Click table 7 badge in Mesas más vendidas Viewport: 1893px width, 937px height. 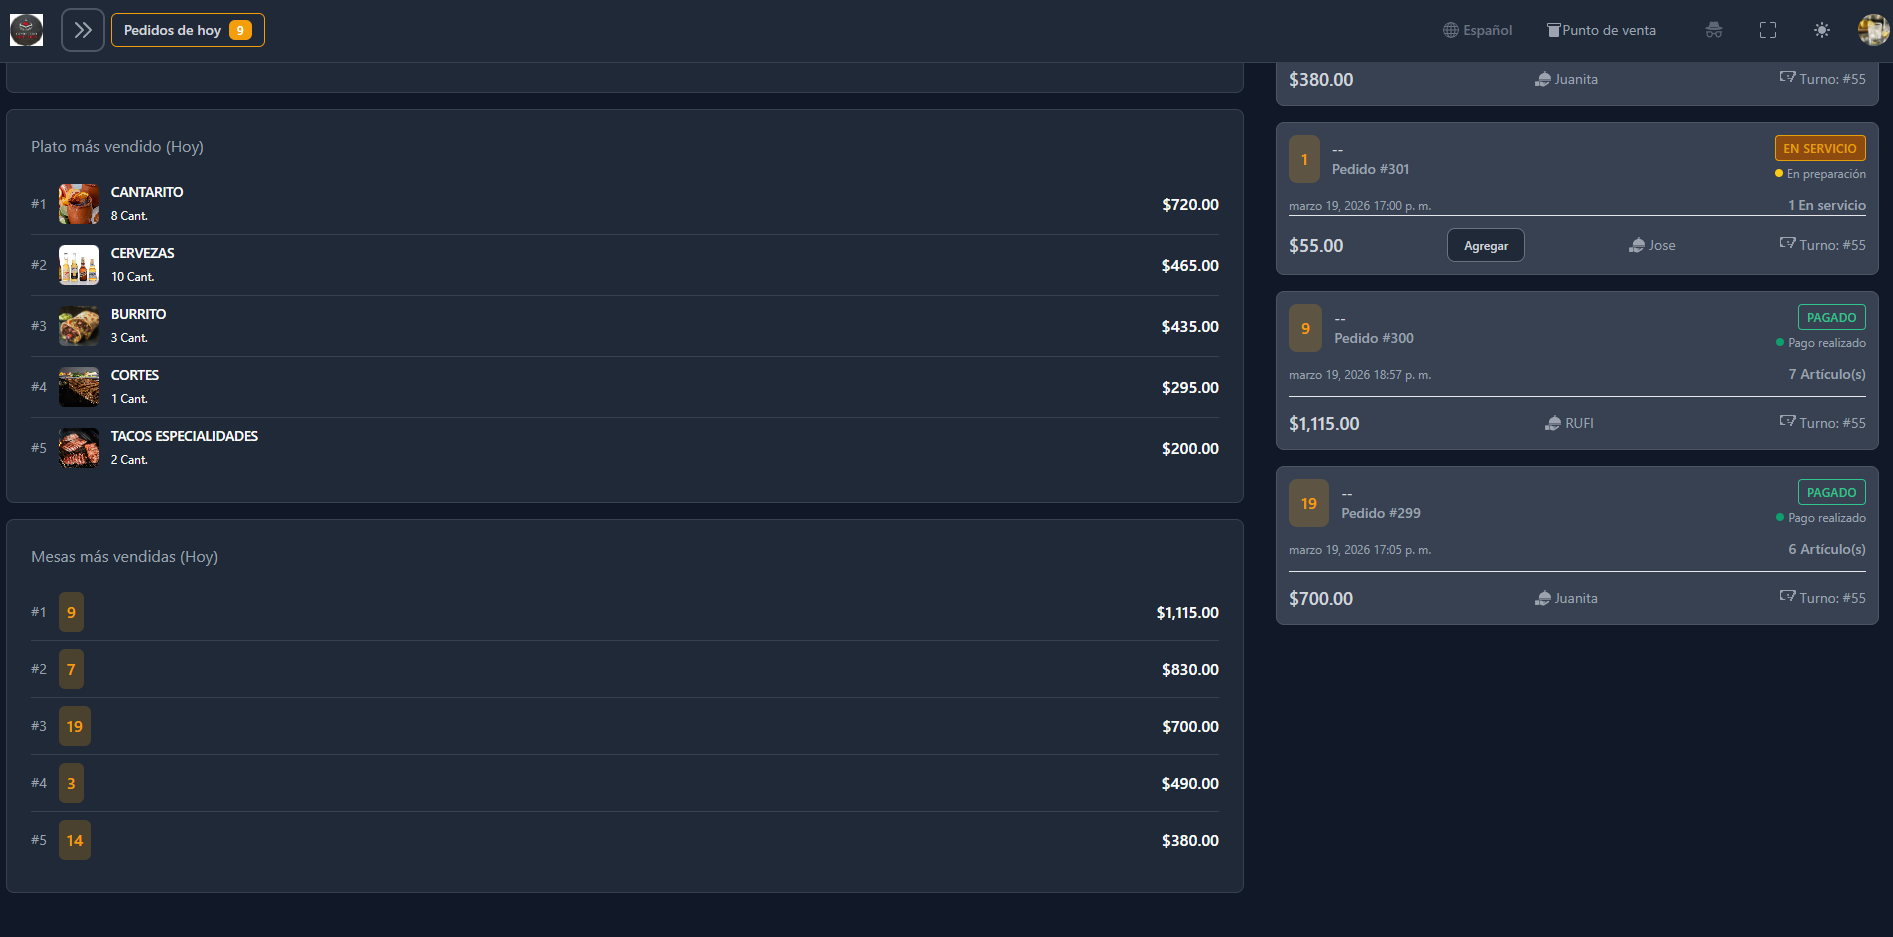pos(71,669)
